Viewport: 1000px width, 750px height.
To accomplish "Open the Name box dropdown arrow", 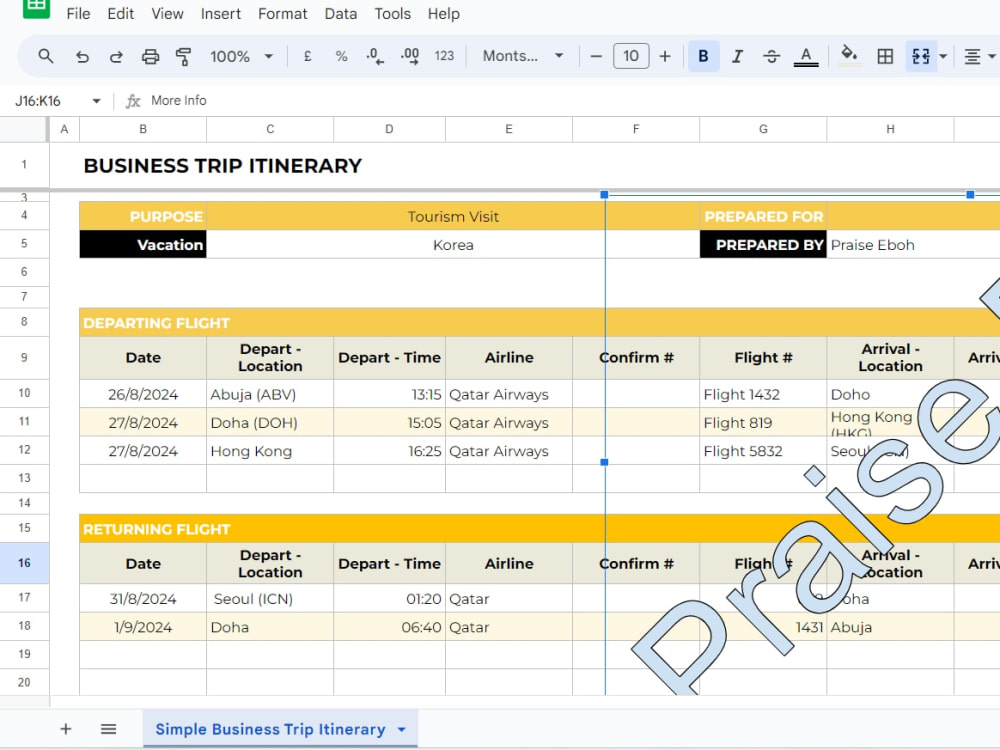I will (x=96, y=101).
